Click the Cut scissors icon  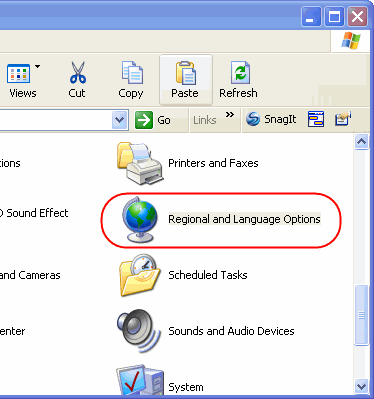click(78, 72)
